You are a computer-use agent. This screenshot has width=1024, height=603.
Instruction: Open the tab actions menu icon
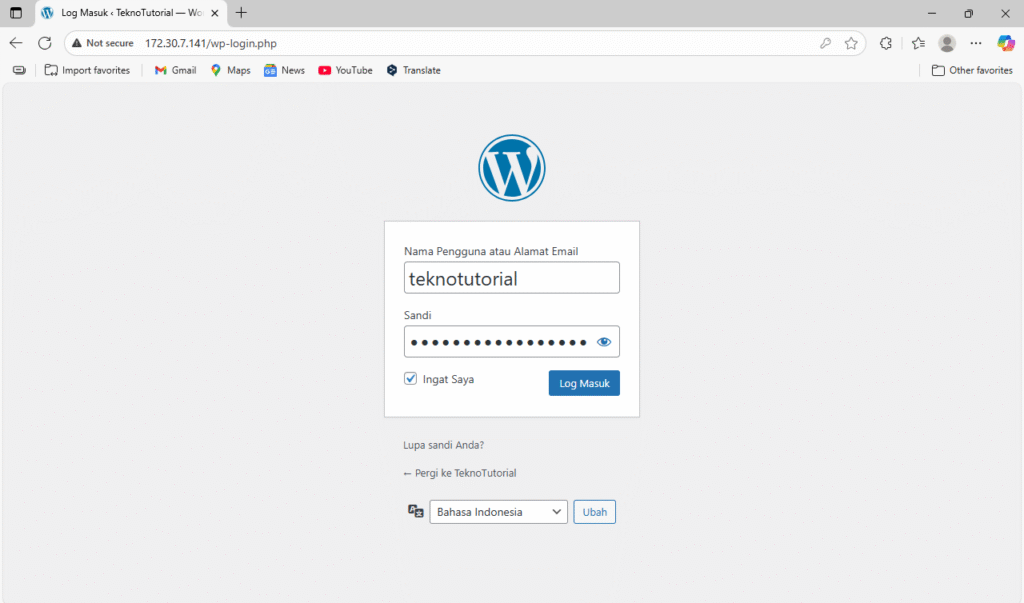(x=16, y=12)
